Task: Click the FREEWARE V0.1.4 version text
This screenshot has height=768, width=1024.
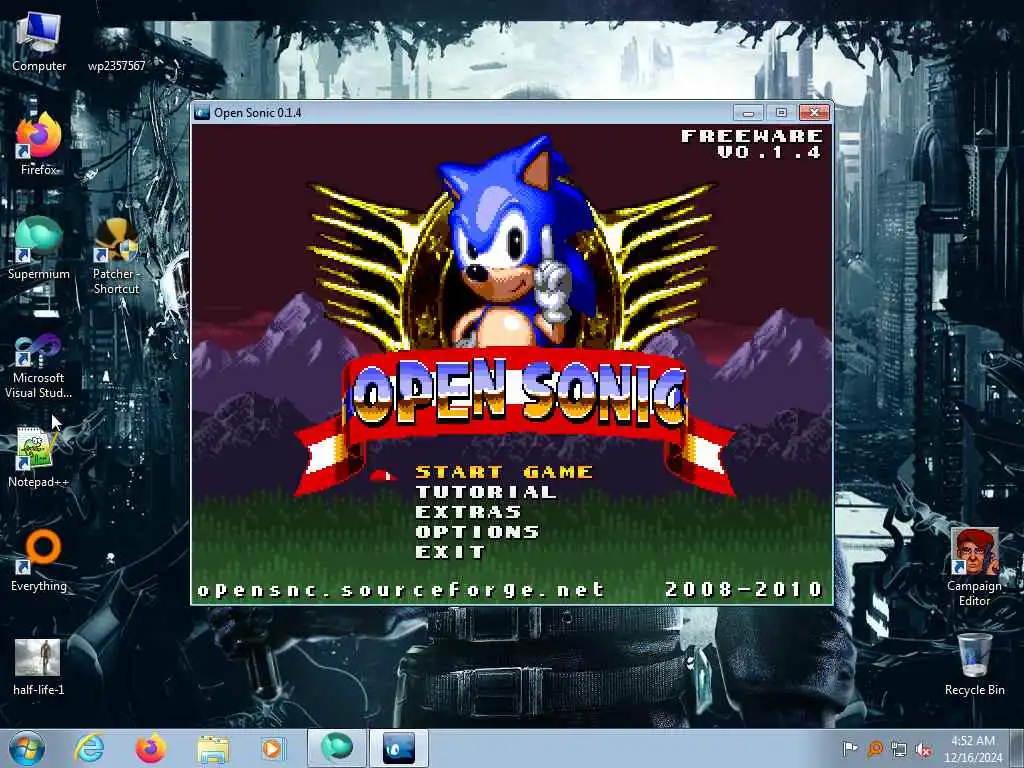Action: click(x=752, y=144)
